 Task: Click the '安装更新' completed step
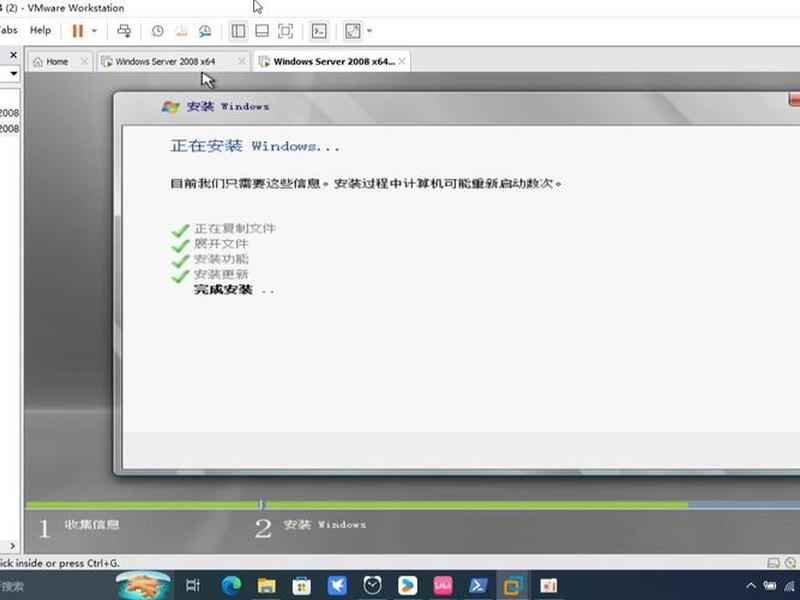(x=221, y=274)
